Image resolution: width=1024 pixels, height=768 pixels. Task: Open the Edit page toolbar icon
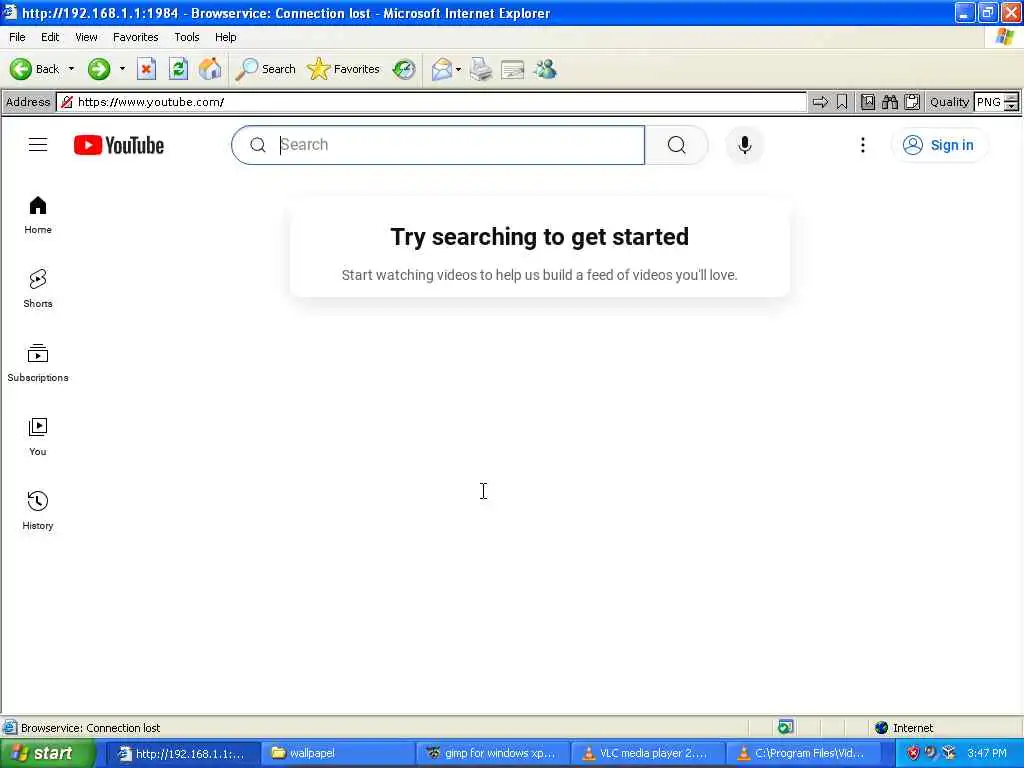(513, 69)
